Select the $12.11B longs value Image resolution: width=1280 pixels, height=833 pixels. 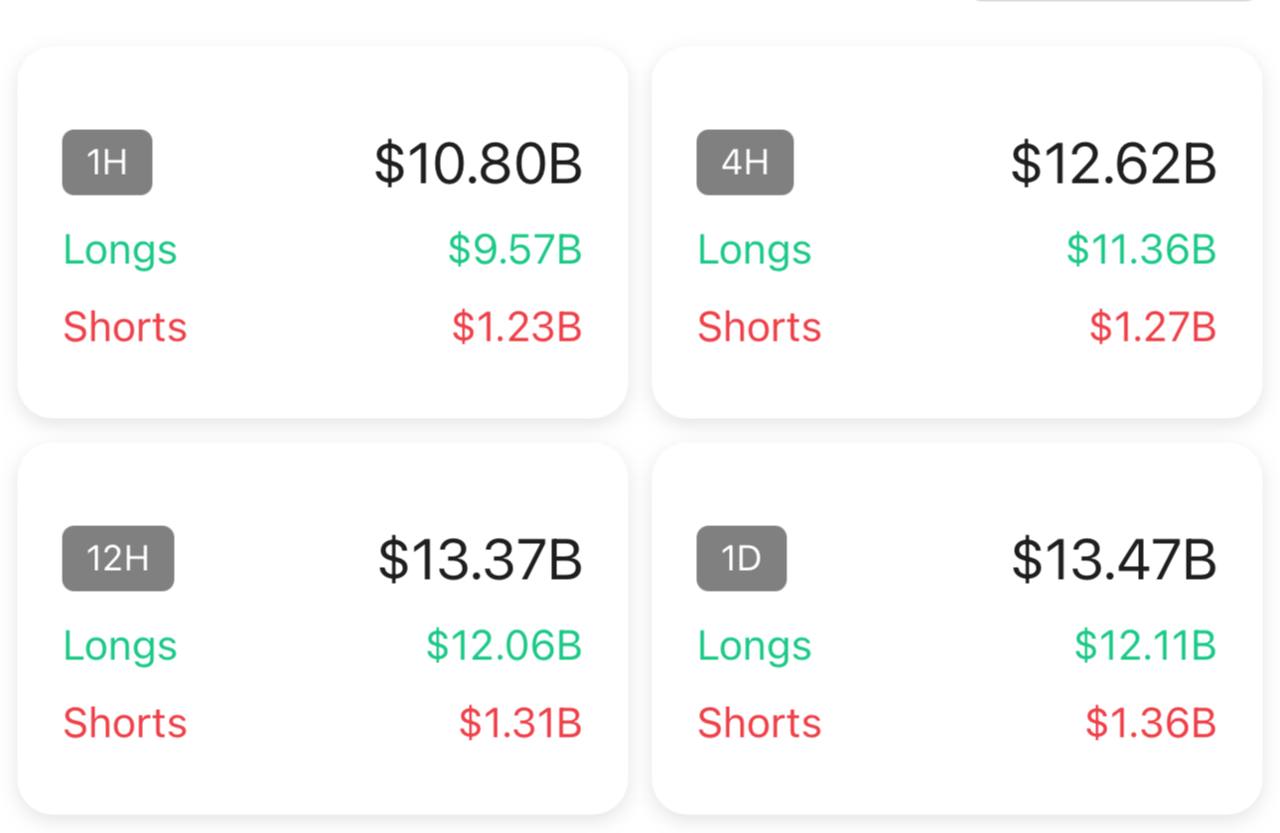(1145, 646)
